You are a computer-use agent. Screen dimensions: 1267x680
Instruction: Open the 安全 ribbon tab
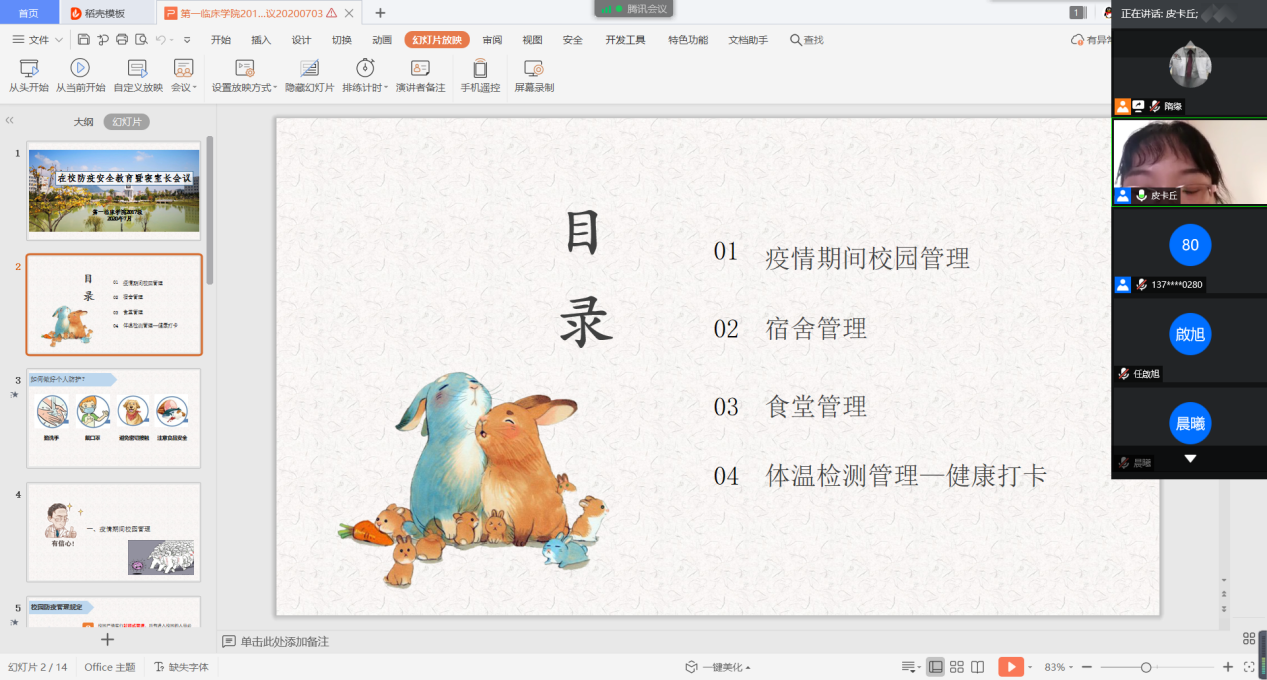(573, 40)
